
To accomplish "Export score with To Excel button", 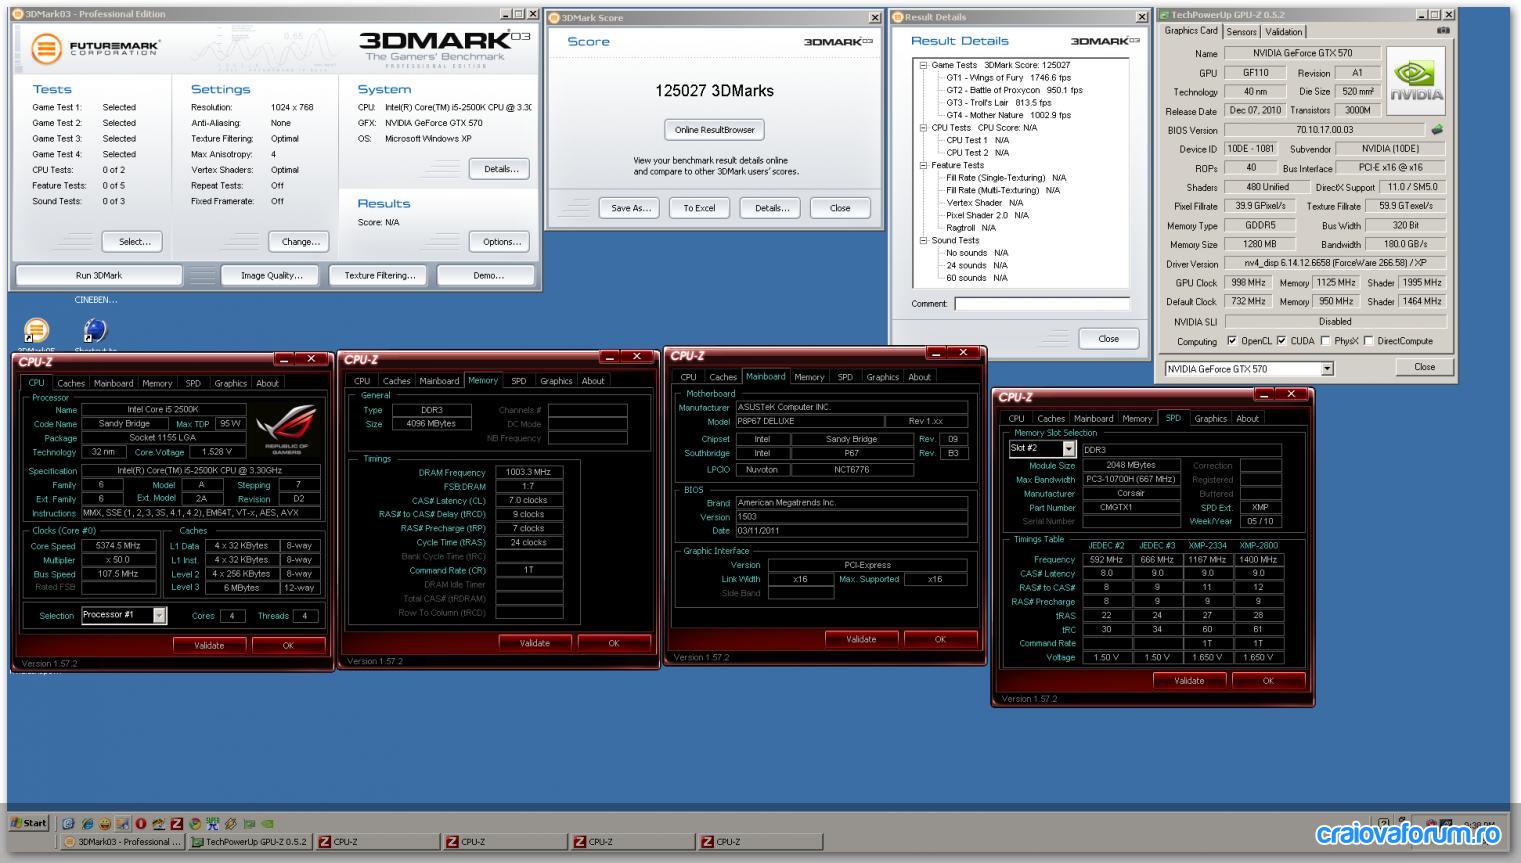I will click(x=699, y=208).
